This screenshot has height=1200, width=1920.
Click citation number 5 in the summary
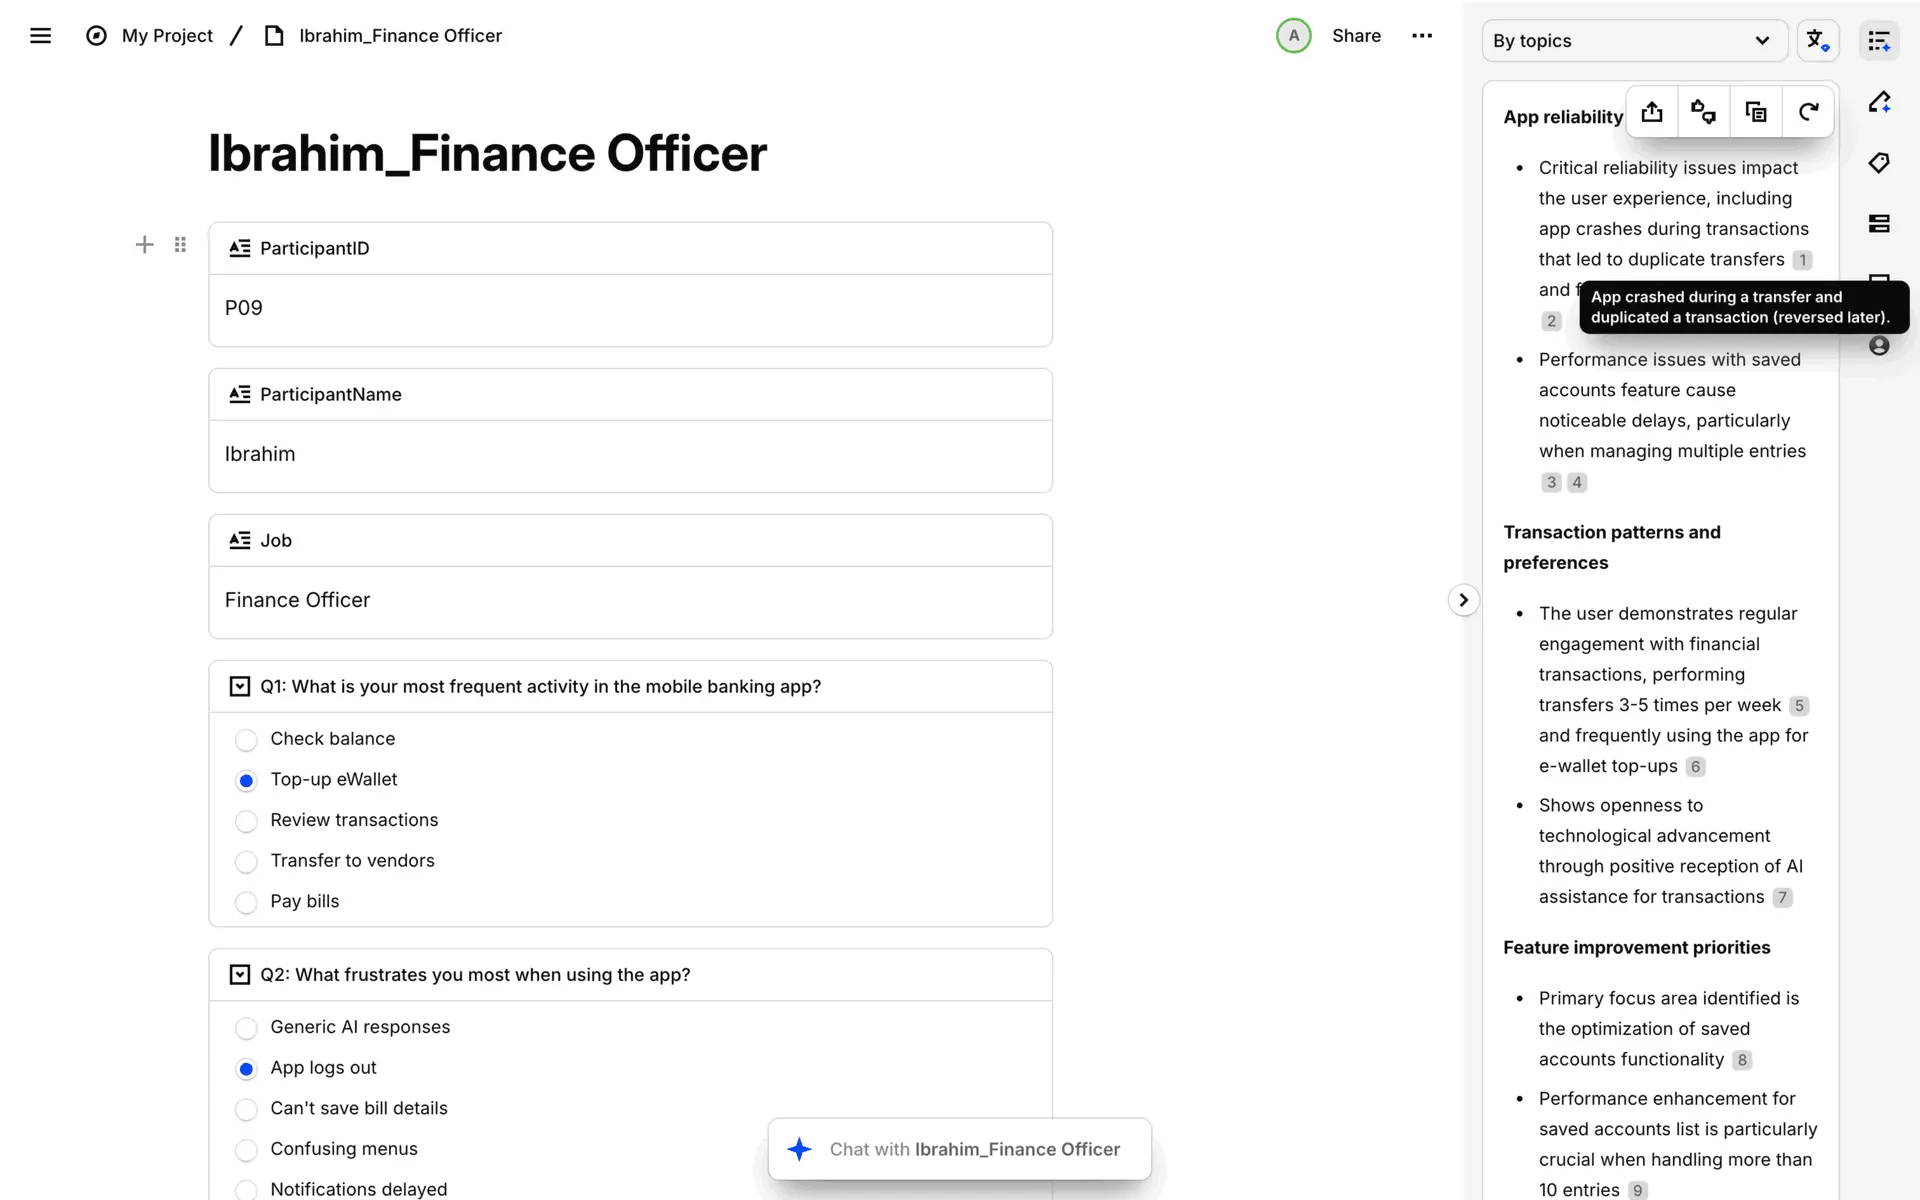coord(1799,706)
